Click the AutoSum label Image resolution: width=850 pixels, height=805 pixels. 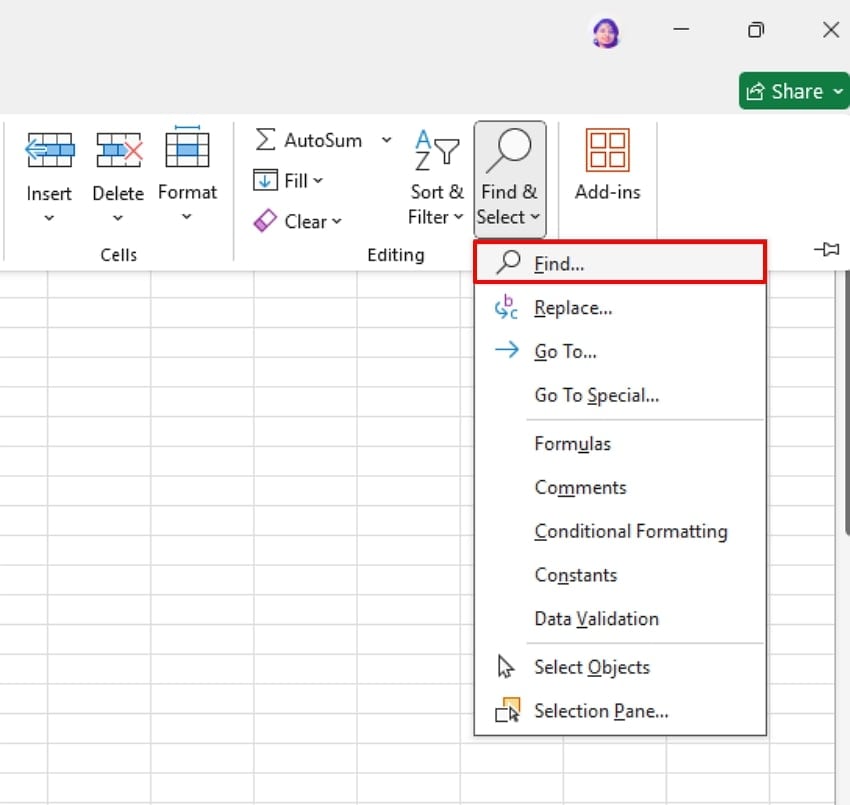(x=323, y=140)
